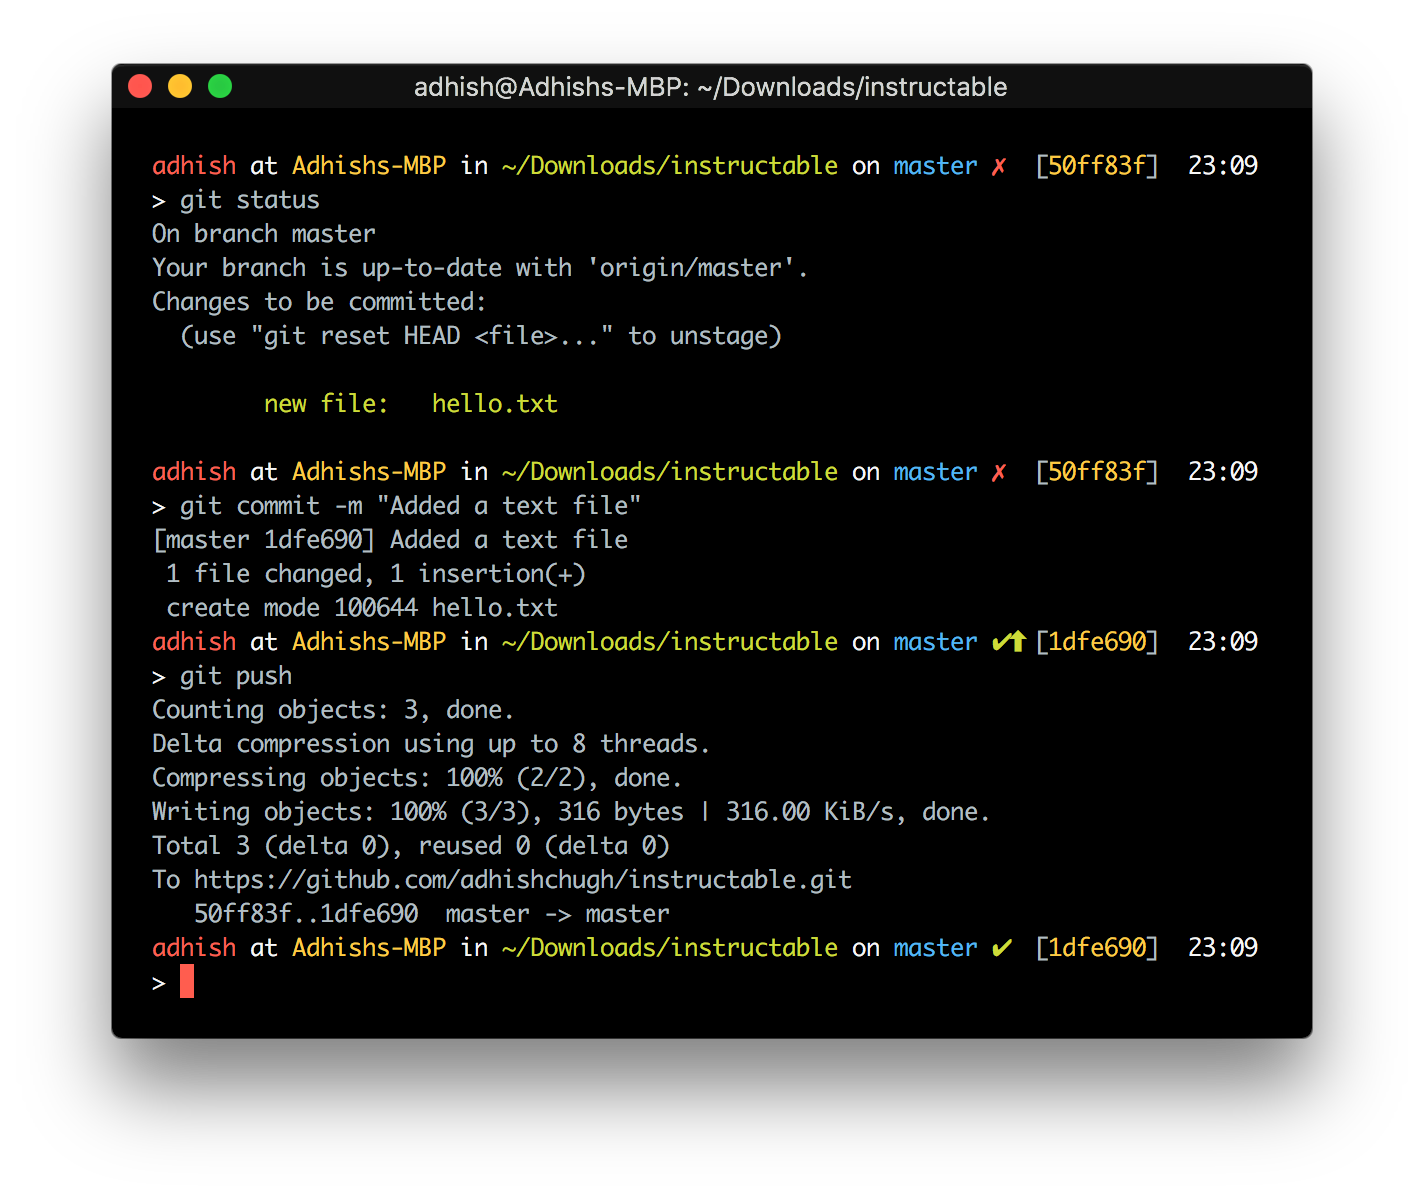Click the yellow Adhishs-MBP hostname label
1424x1198 pixels.
[x=368, y=166]
